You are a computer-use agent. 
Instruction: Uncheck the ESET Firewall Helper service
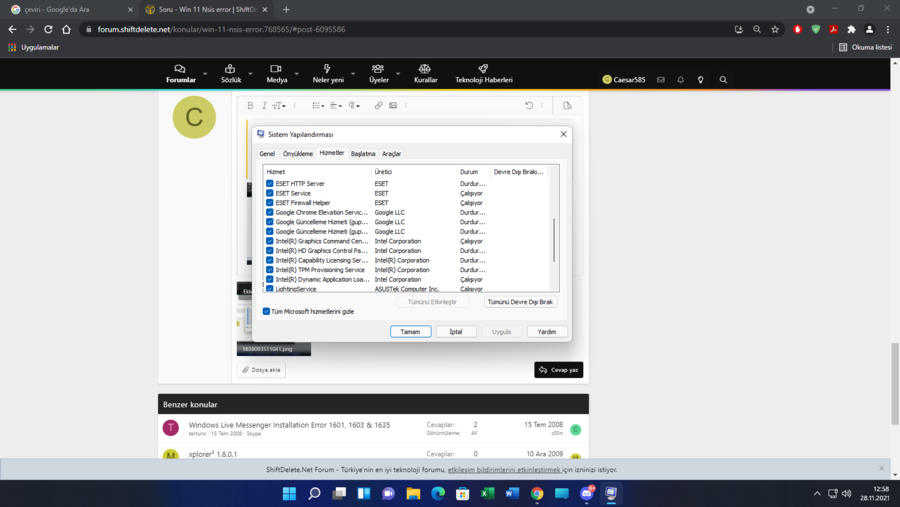270,203
